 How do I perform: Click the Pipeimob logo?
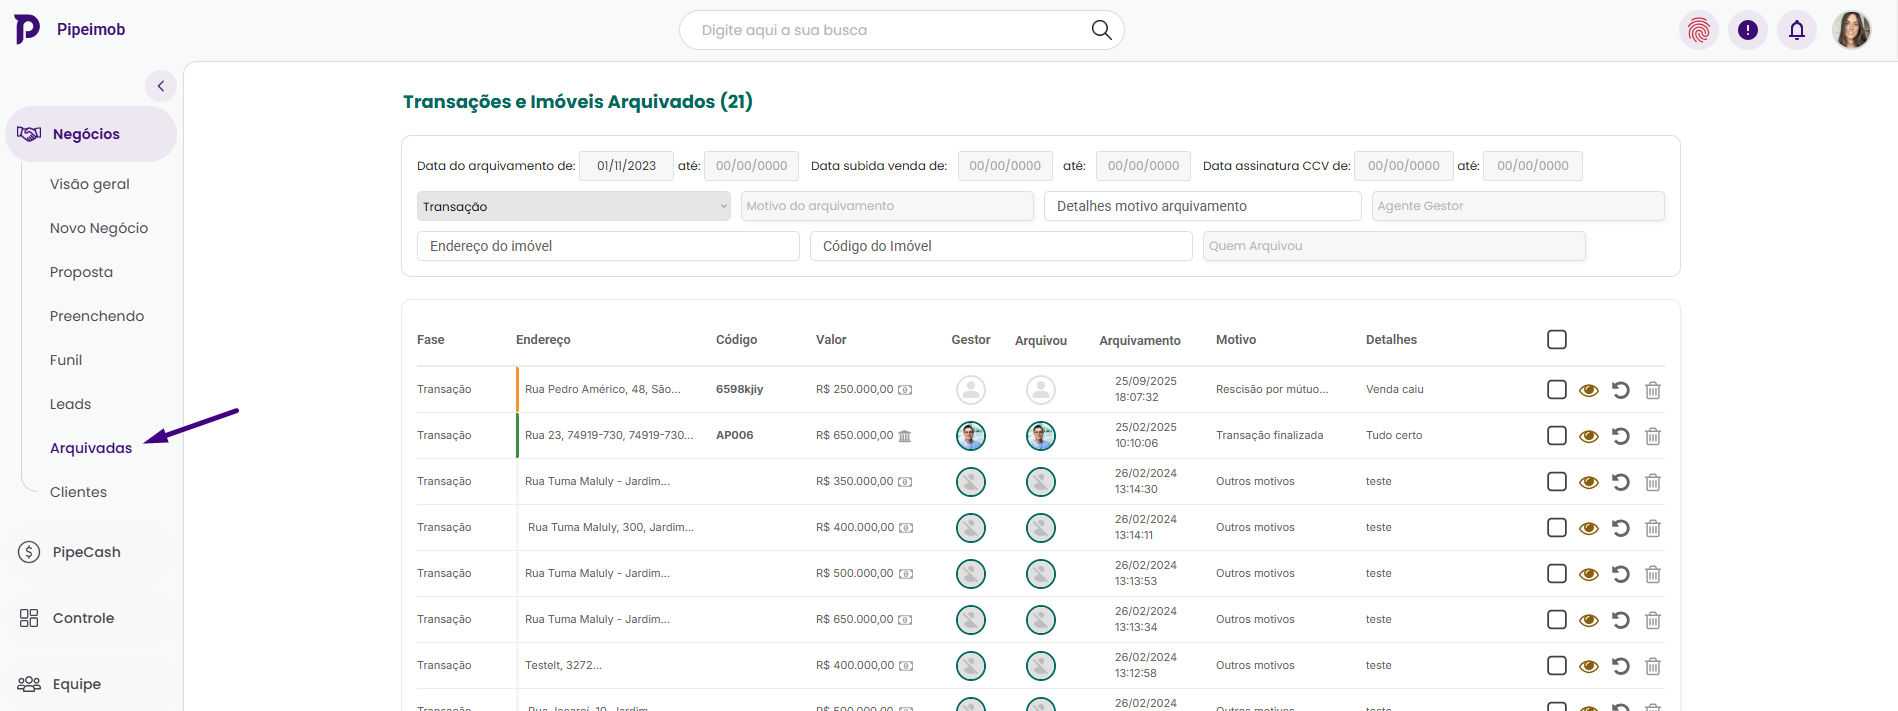[x=28, y=29]
